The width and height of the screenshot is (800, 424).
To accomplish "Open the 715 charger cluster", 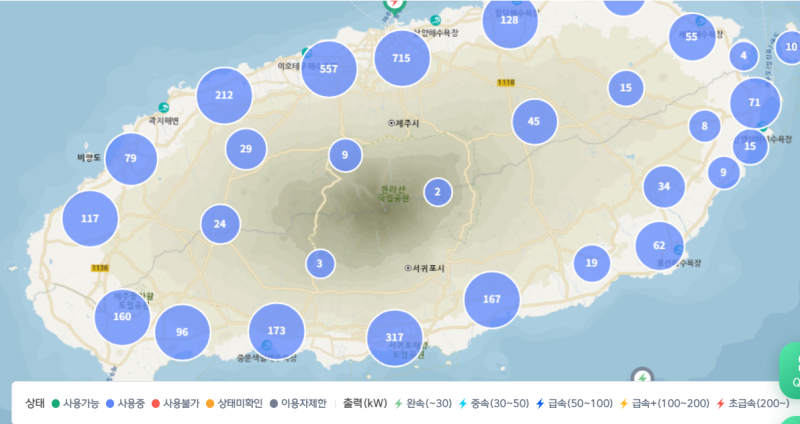I will tap(402, 58).
